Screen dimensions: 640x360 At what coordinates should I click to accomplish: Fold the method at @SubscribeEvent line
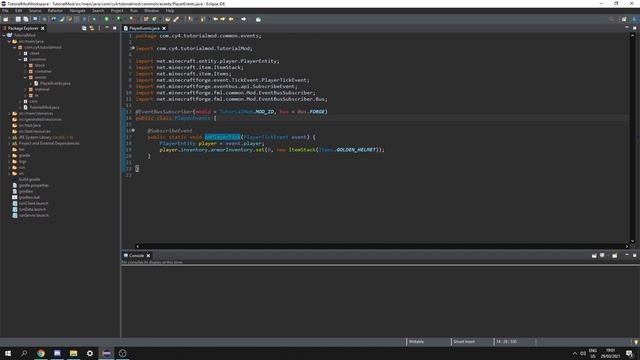point(133,130)
